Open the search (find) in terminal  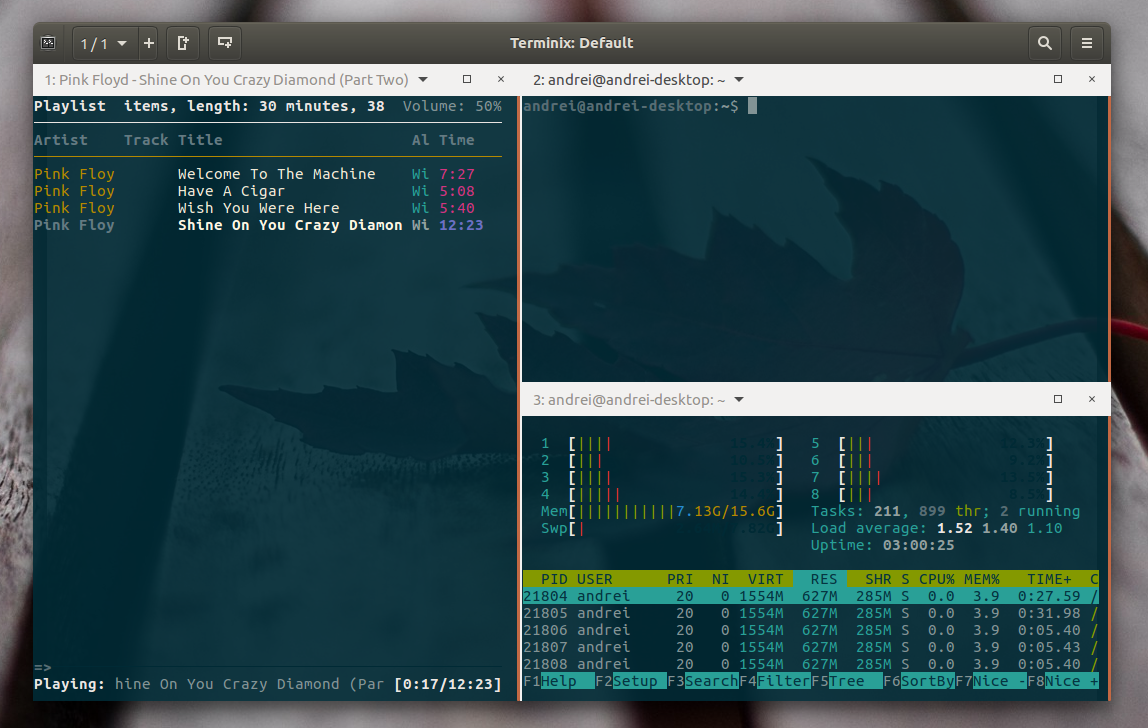click(x=1045, y=43)
